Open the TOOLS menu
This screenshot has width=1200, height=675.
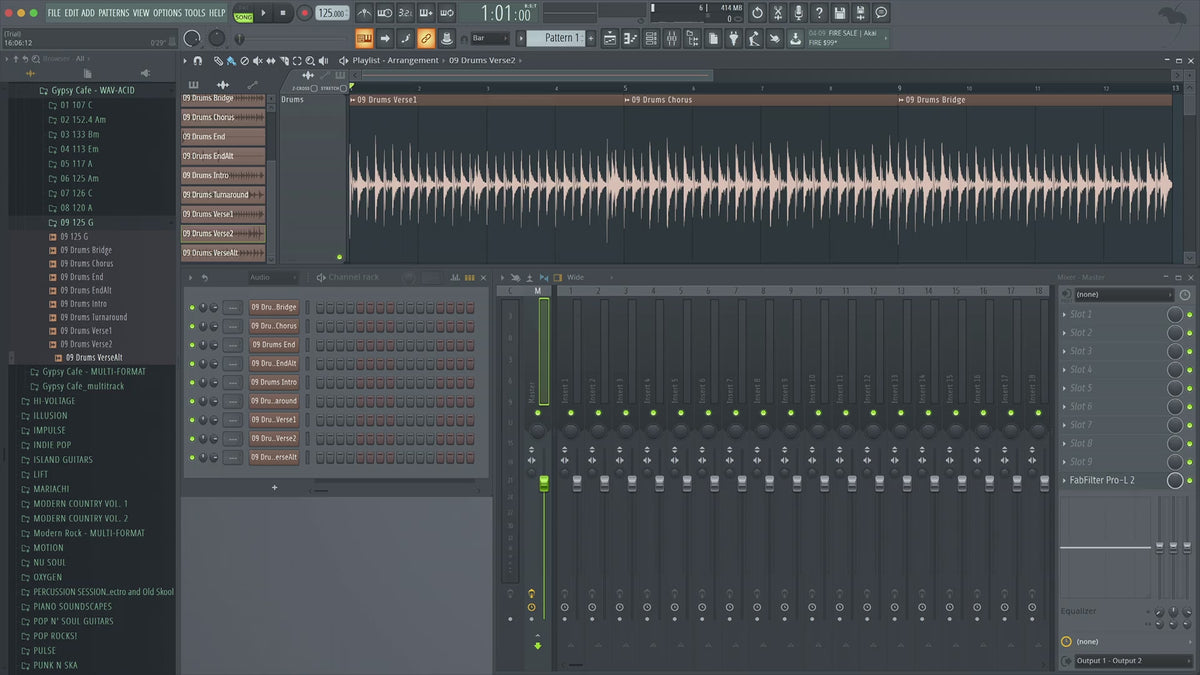tap(194, 13)
